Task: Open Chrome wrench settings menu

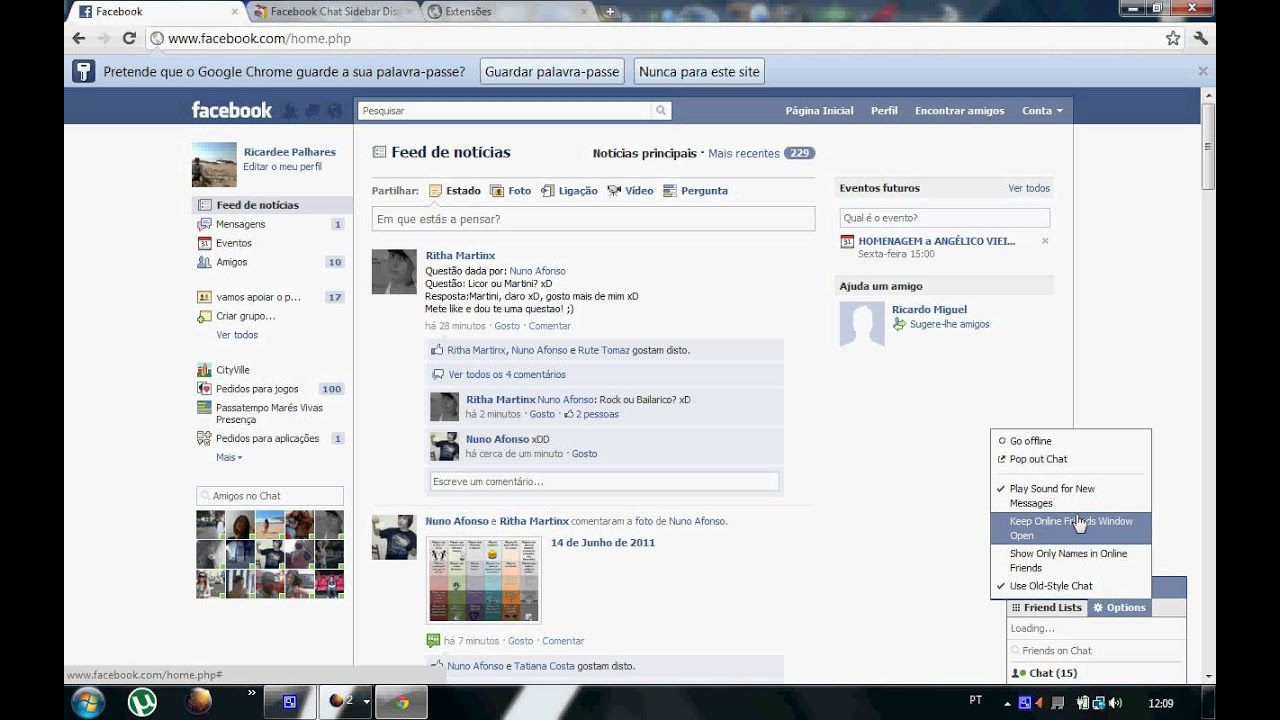Action: point(1201,38)
